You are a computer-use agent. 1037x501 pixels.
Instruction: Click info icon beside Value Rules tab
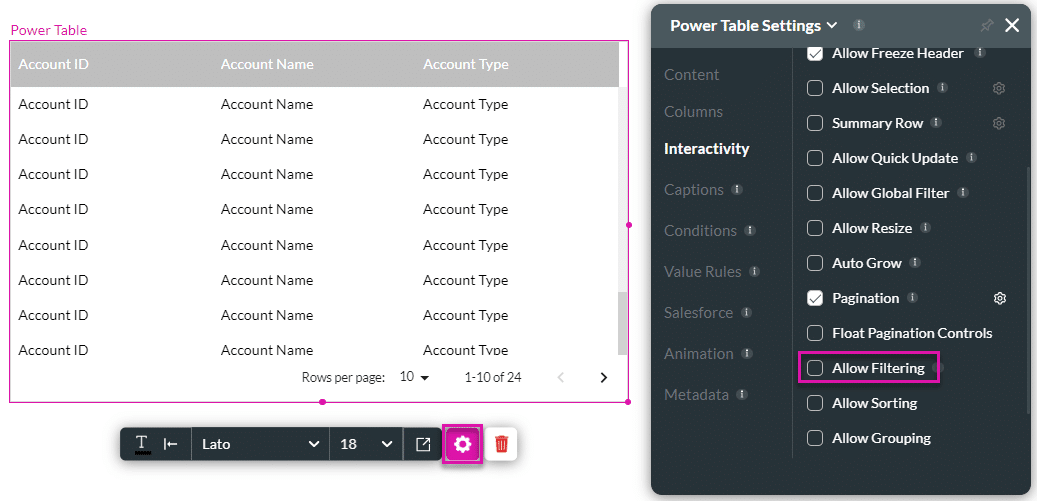coord(755,272)
